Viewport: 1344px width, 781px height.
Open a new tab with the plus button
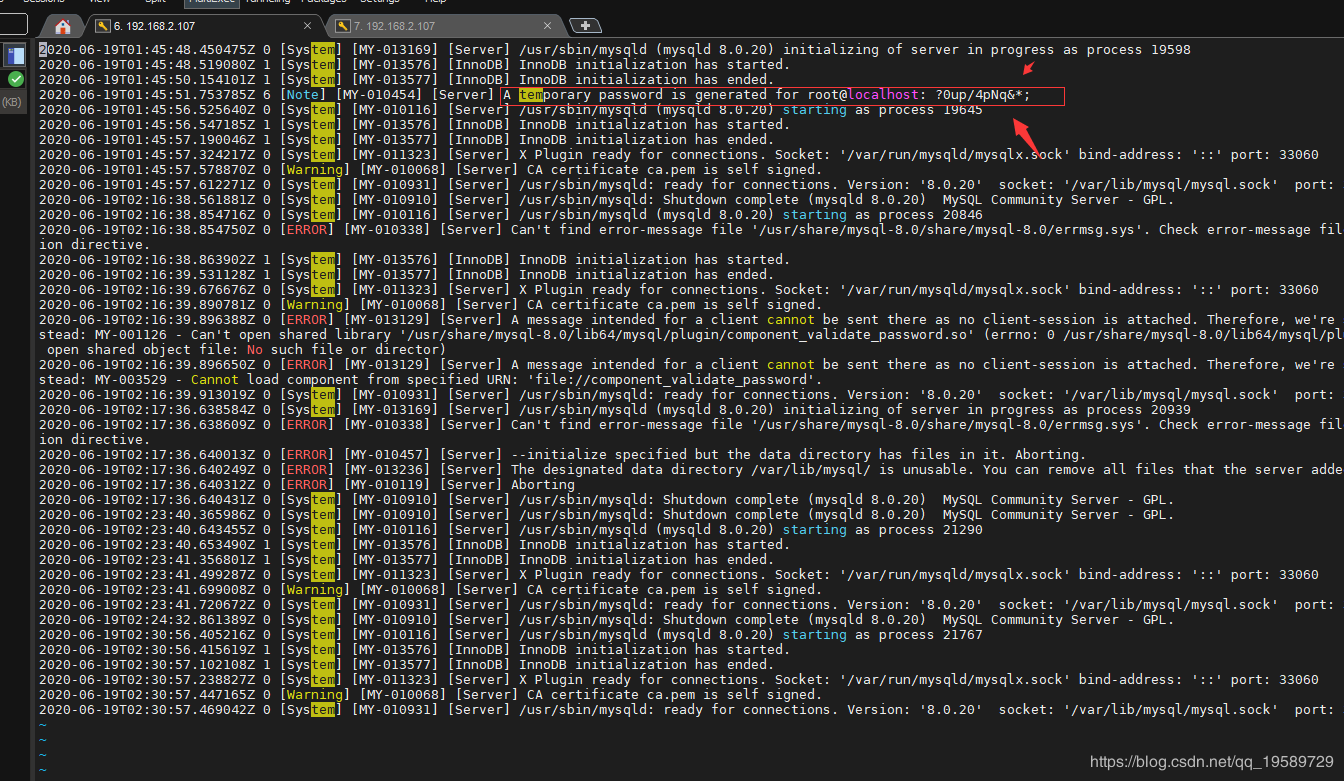pos(585,25)
